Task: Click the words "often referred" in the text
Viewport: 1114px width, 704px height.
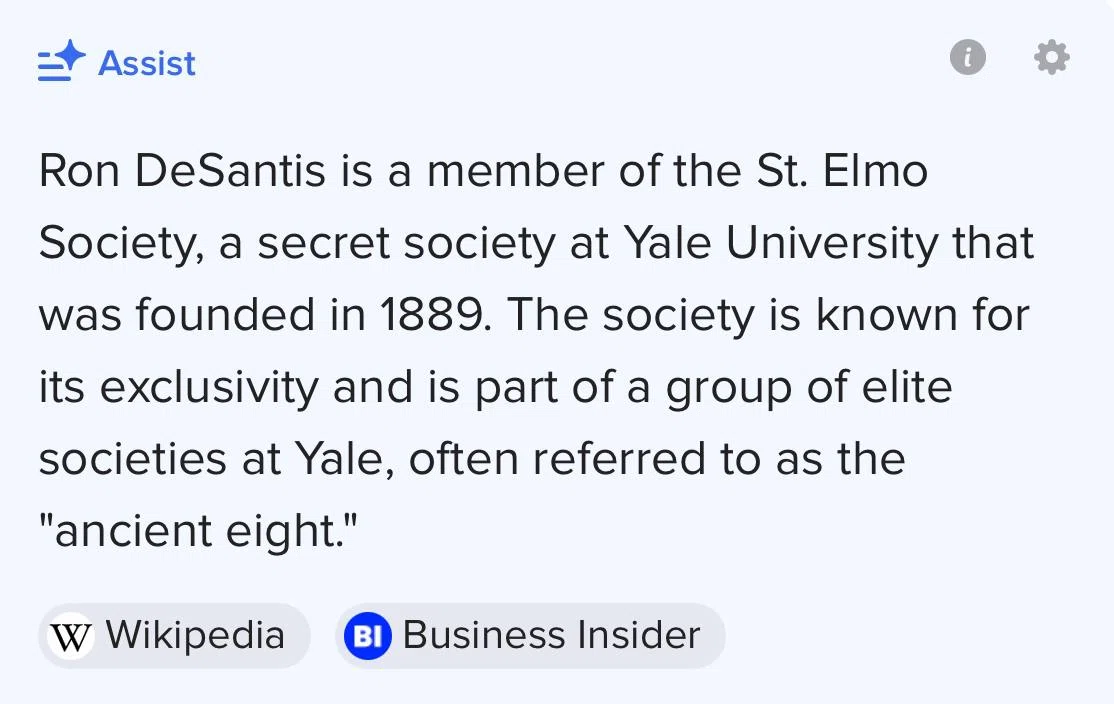Action: pos(557,459)
